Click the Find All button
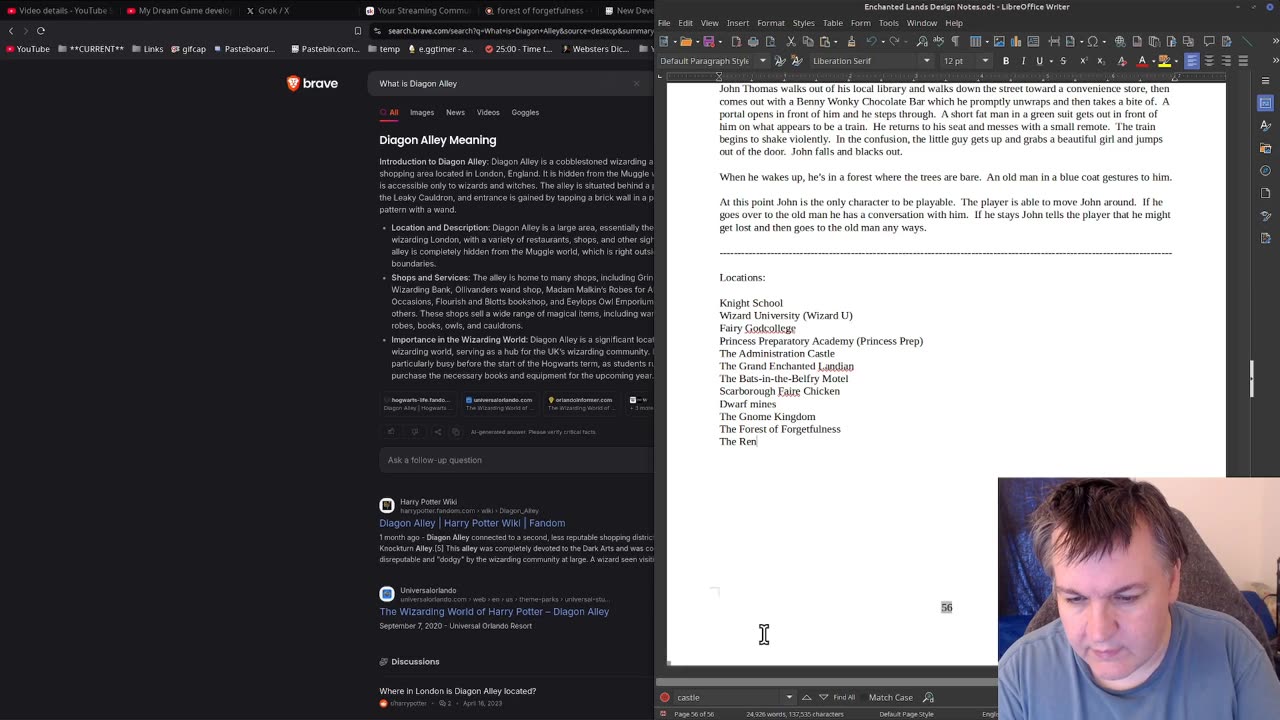Viewport: 1280px width, 720px height. [x=844, y=697]
